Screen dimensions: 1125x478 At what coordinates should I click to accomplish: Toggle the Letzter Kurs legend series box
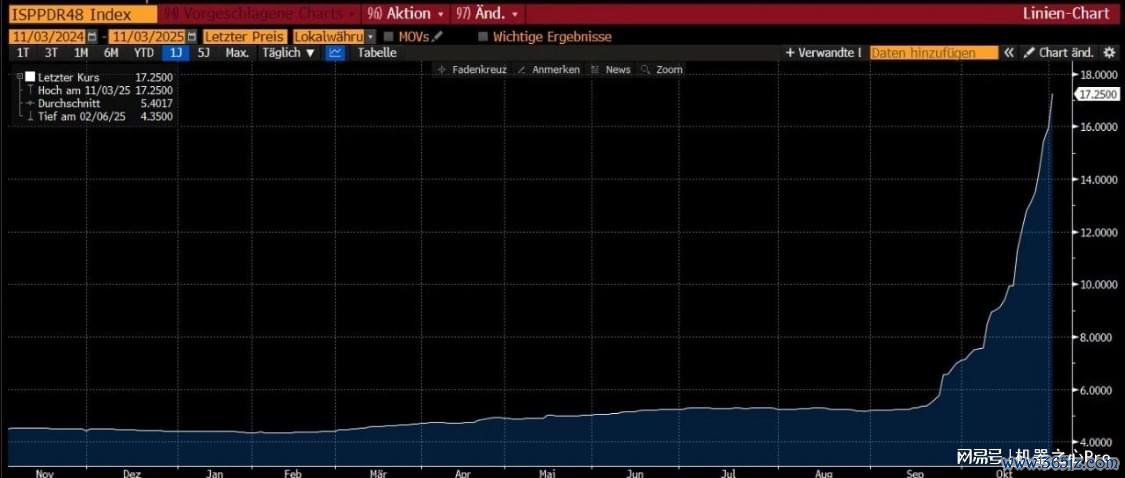click(30, 77)
